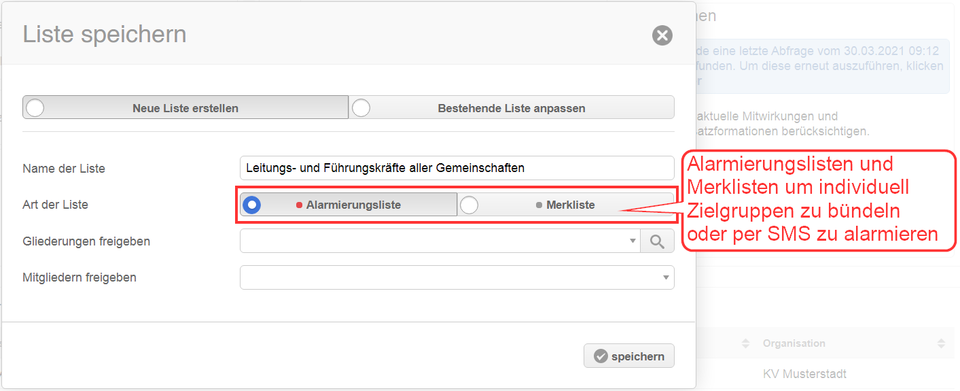The height and width of the screenshot is (391, 960).
Task: Click the Art der Liste label
Action: 55,205
